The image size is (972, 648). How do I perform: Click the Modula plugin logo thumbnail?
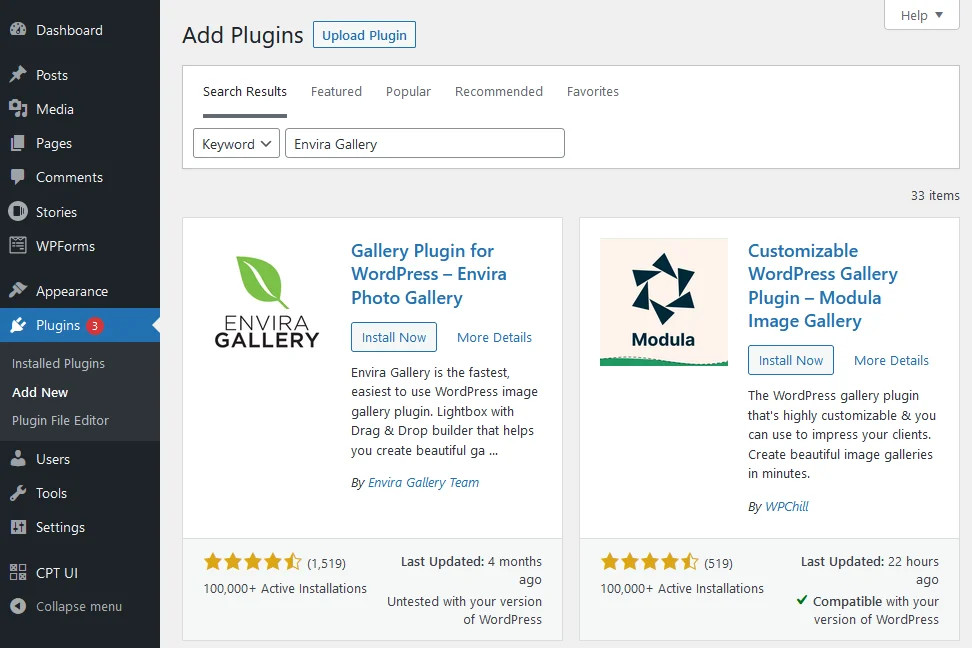663,302
